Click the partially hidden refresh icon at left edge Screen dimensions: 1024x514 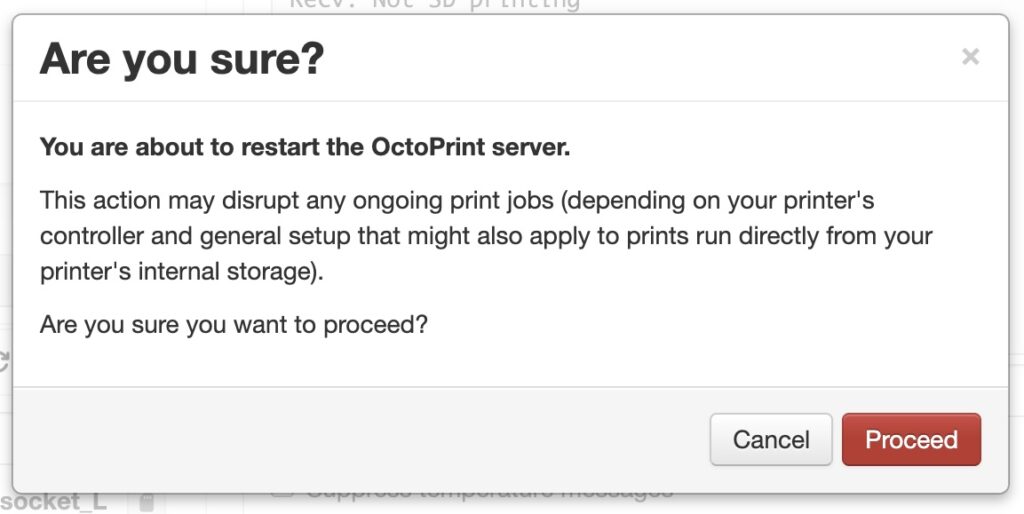coord(4,361)
